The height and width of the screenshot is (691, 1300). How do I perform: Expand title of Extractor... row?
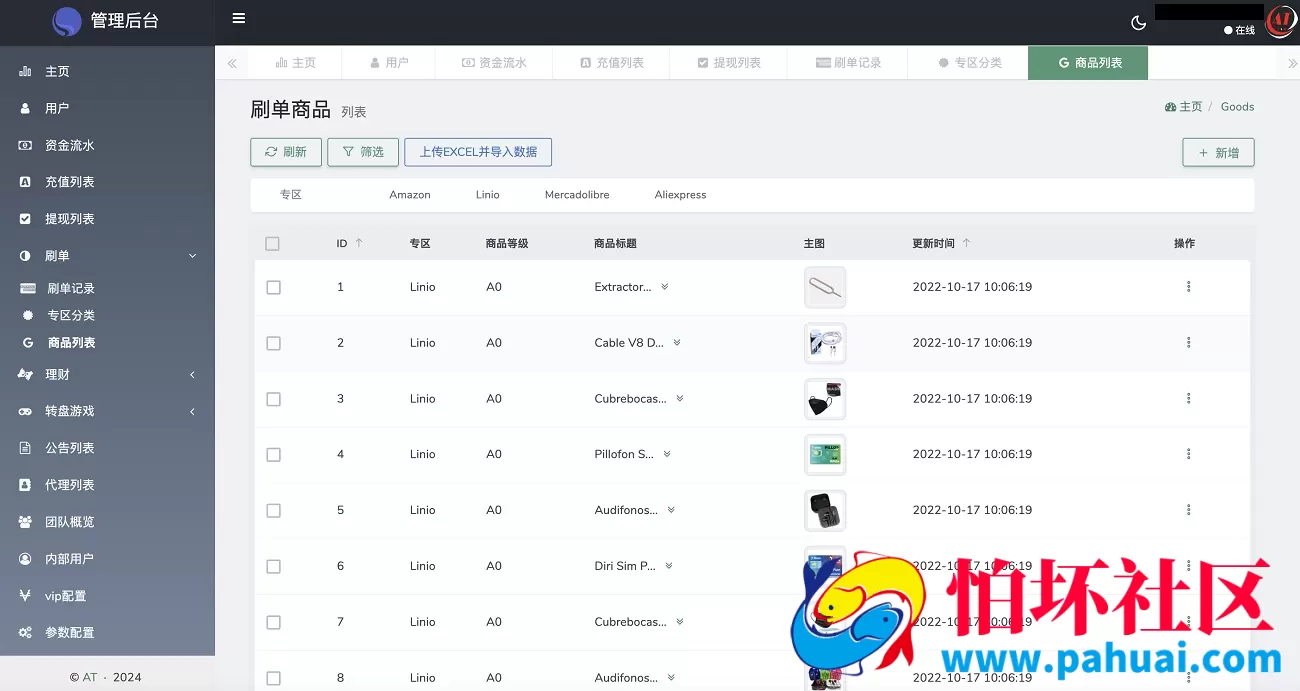(x=664, y=287)
